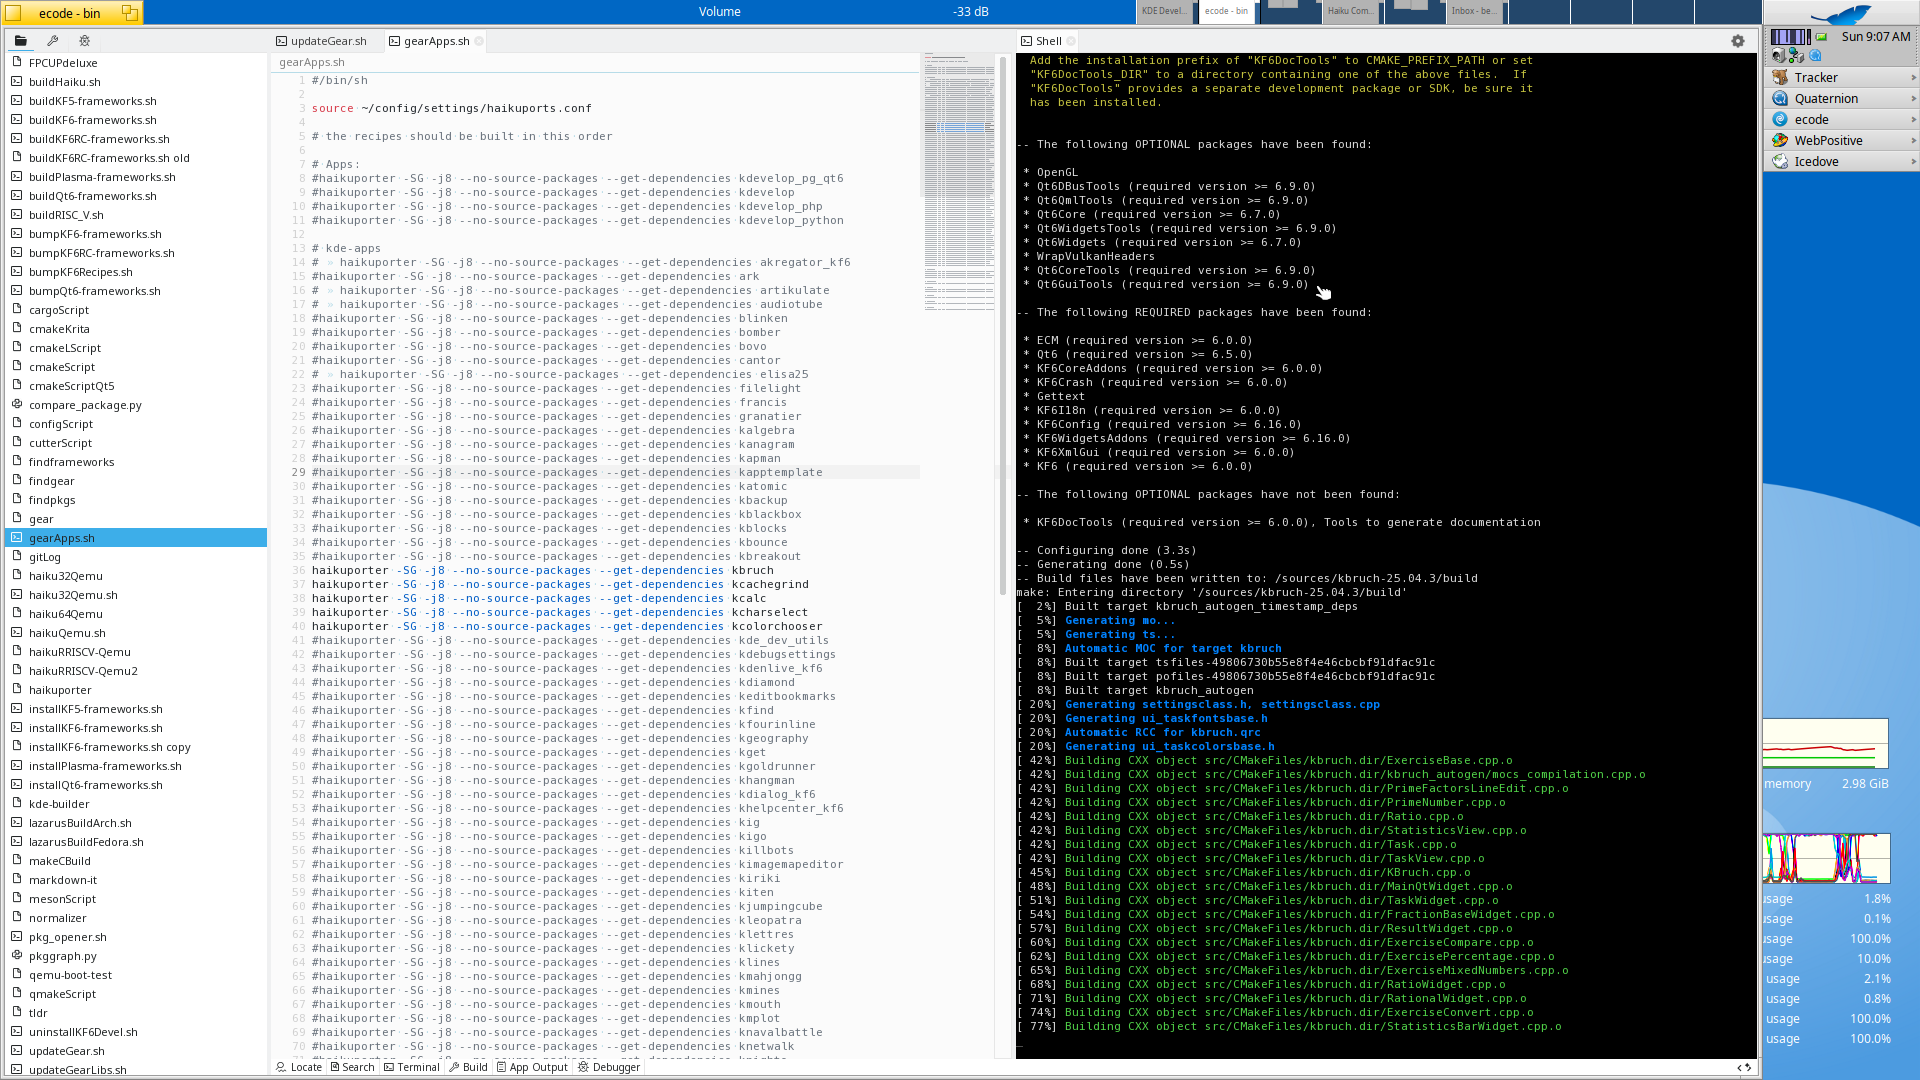The height and width of the screenshot is (1080, 1920).
Task: Open the build settings wrench icon
Action: pyautogui.click(x=53, y=41)
